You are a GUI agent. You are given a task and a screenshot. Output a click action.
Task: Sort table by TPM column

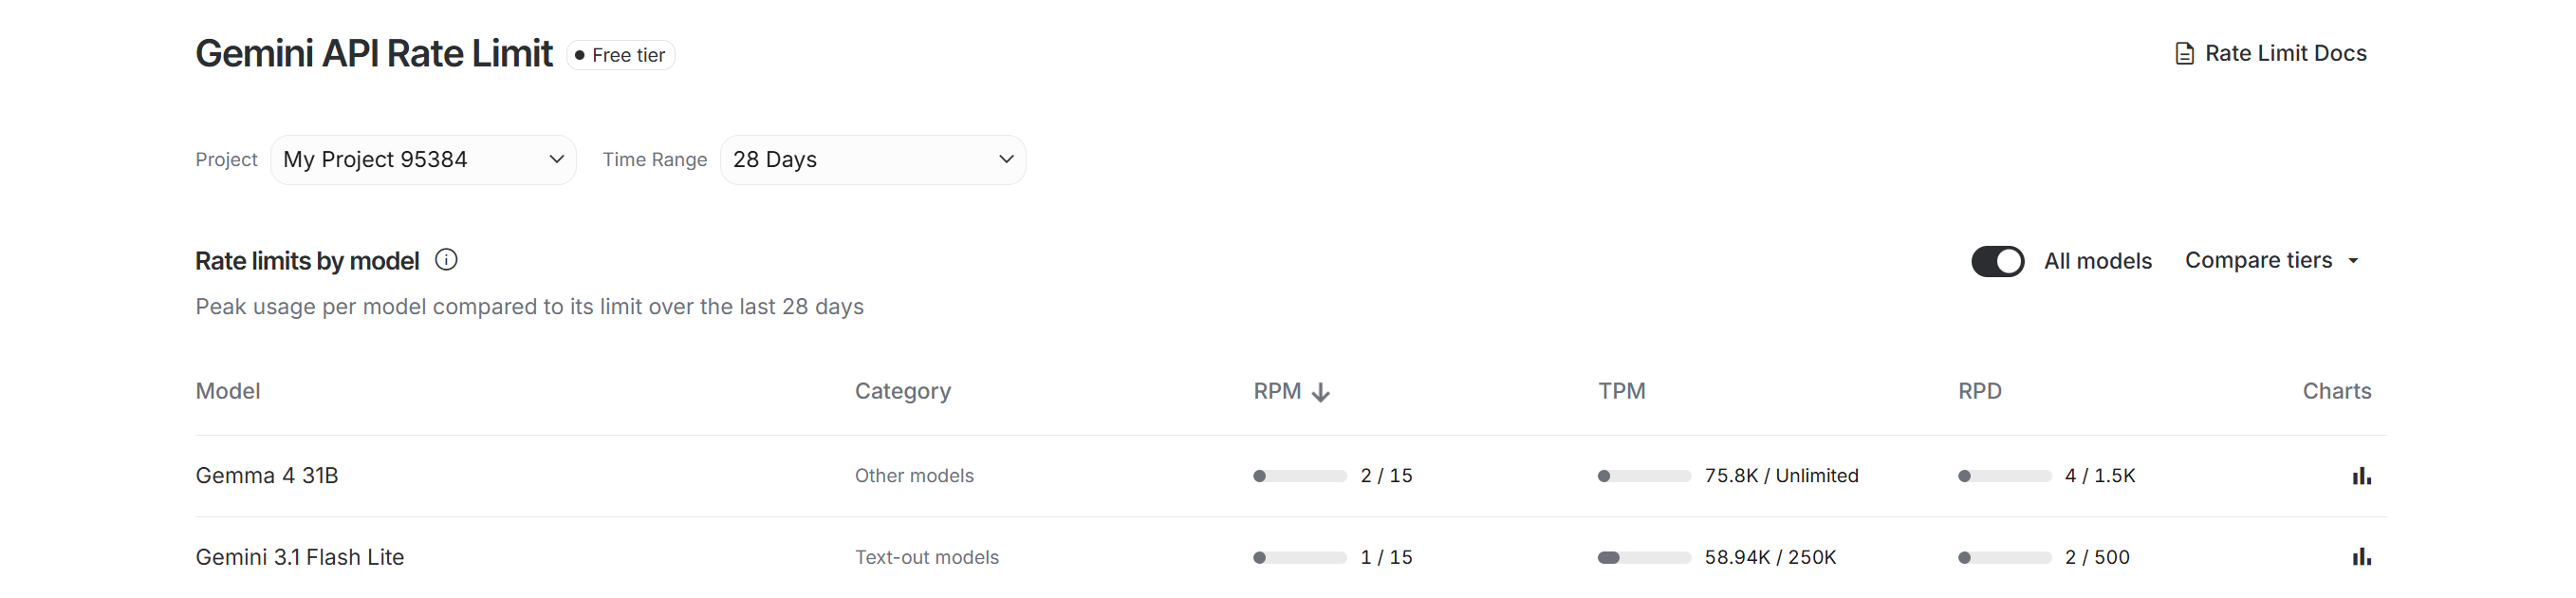pyautogui.click(x=1621, y=391)
